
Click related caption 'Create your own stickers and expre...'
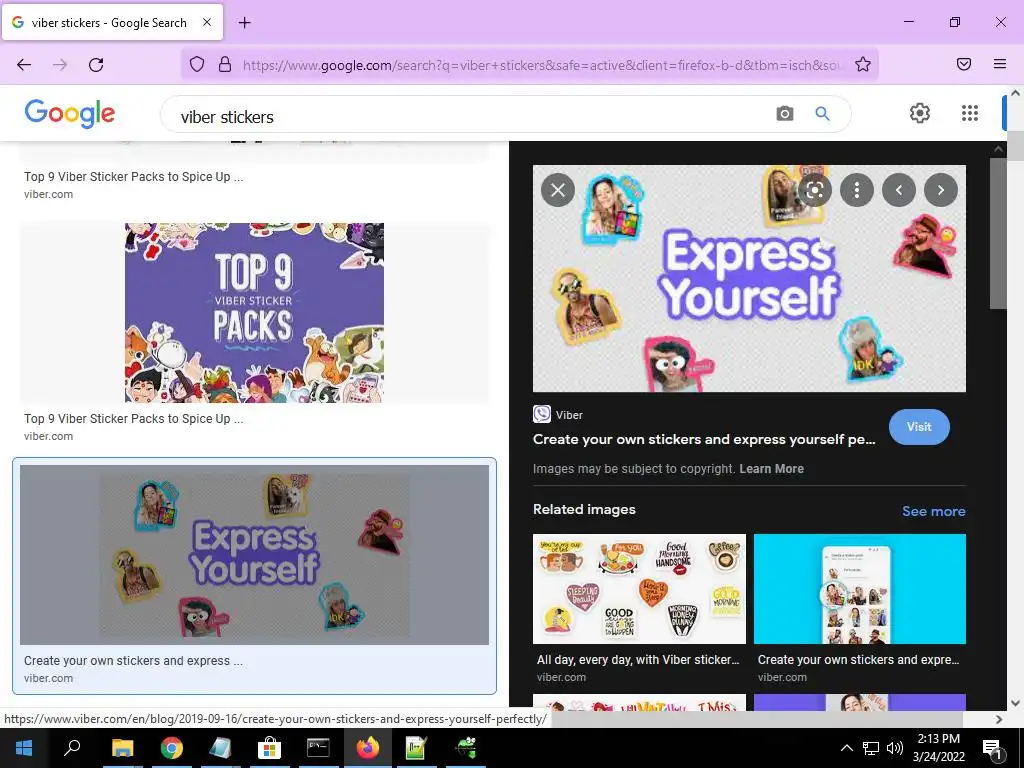point(858,660)
